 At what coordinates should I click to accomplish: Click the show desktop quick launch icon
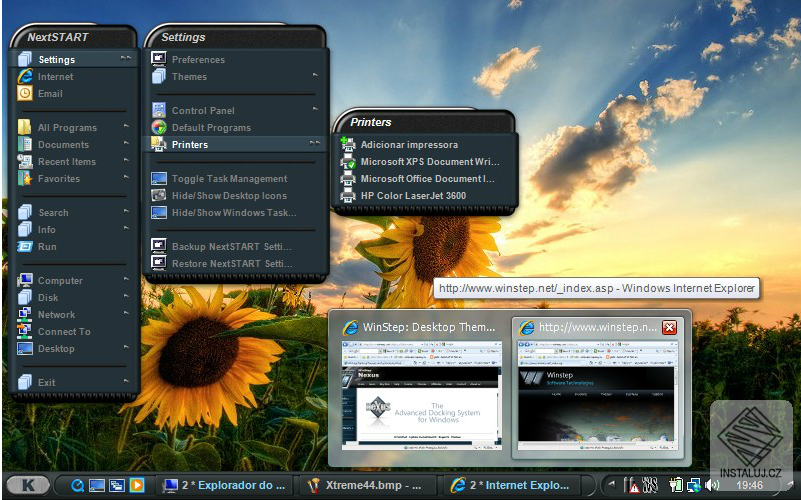coord(97,485)
